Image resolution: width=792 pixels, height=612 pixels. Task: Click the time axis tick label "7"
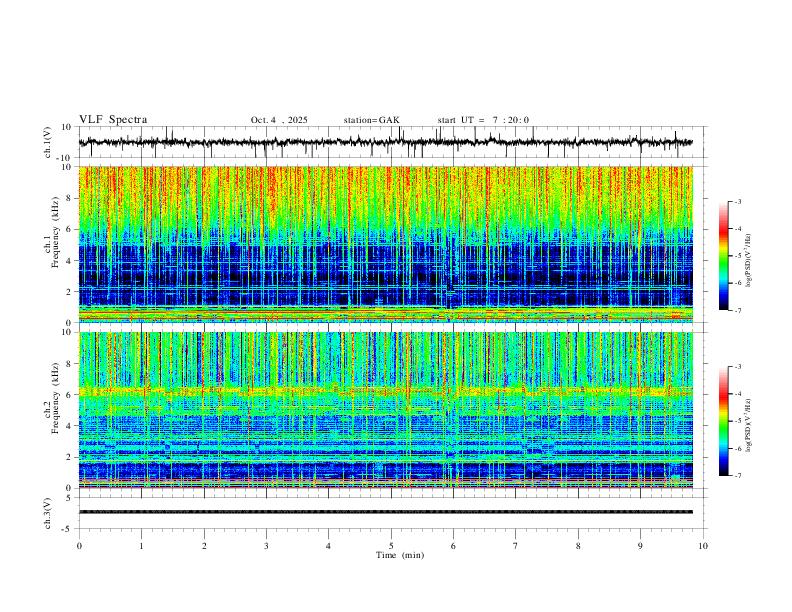click(x=516, y=546)
